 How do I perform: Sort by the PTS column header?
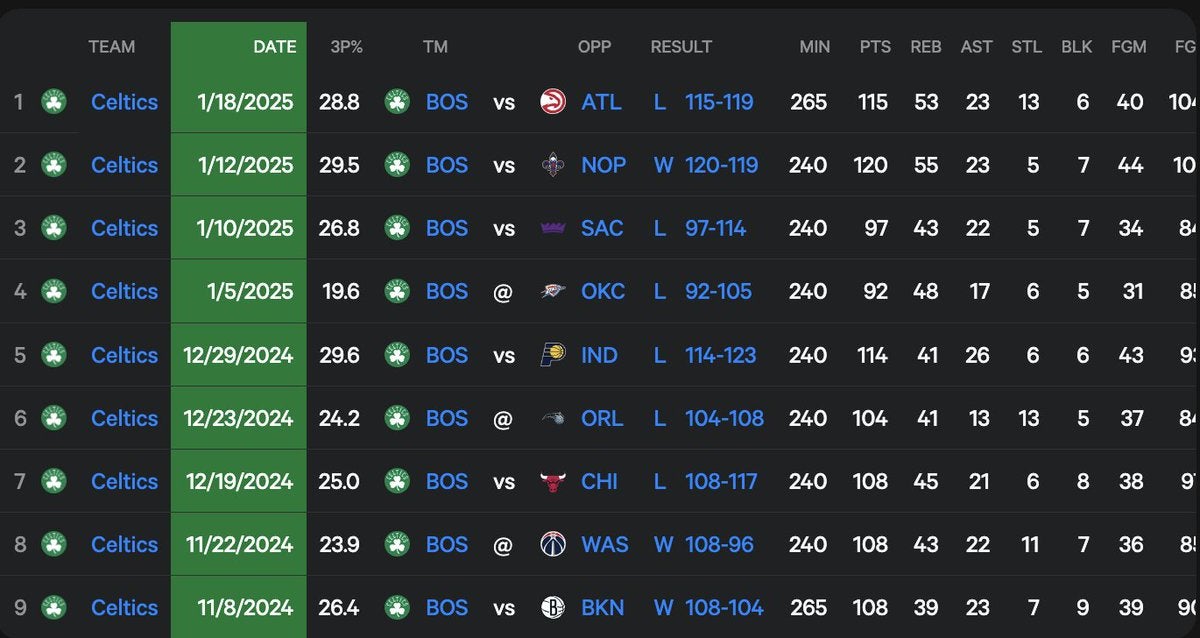pos(875,47)
